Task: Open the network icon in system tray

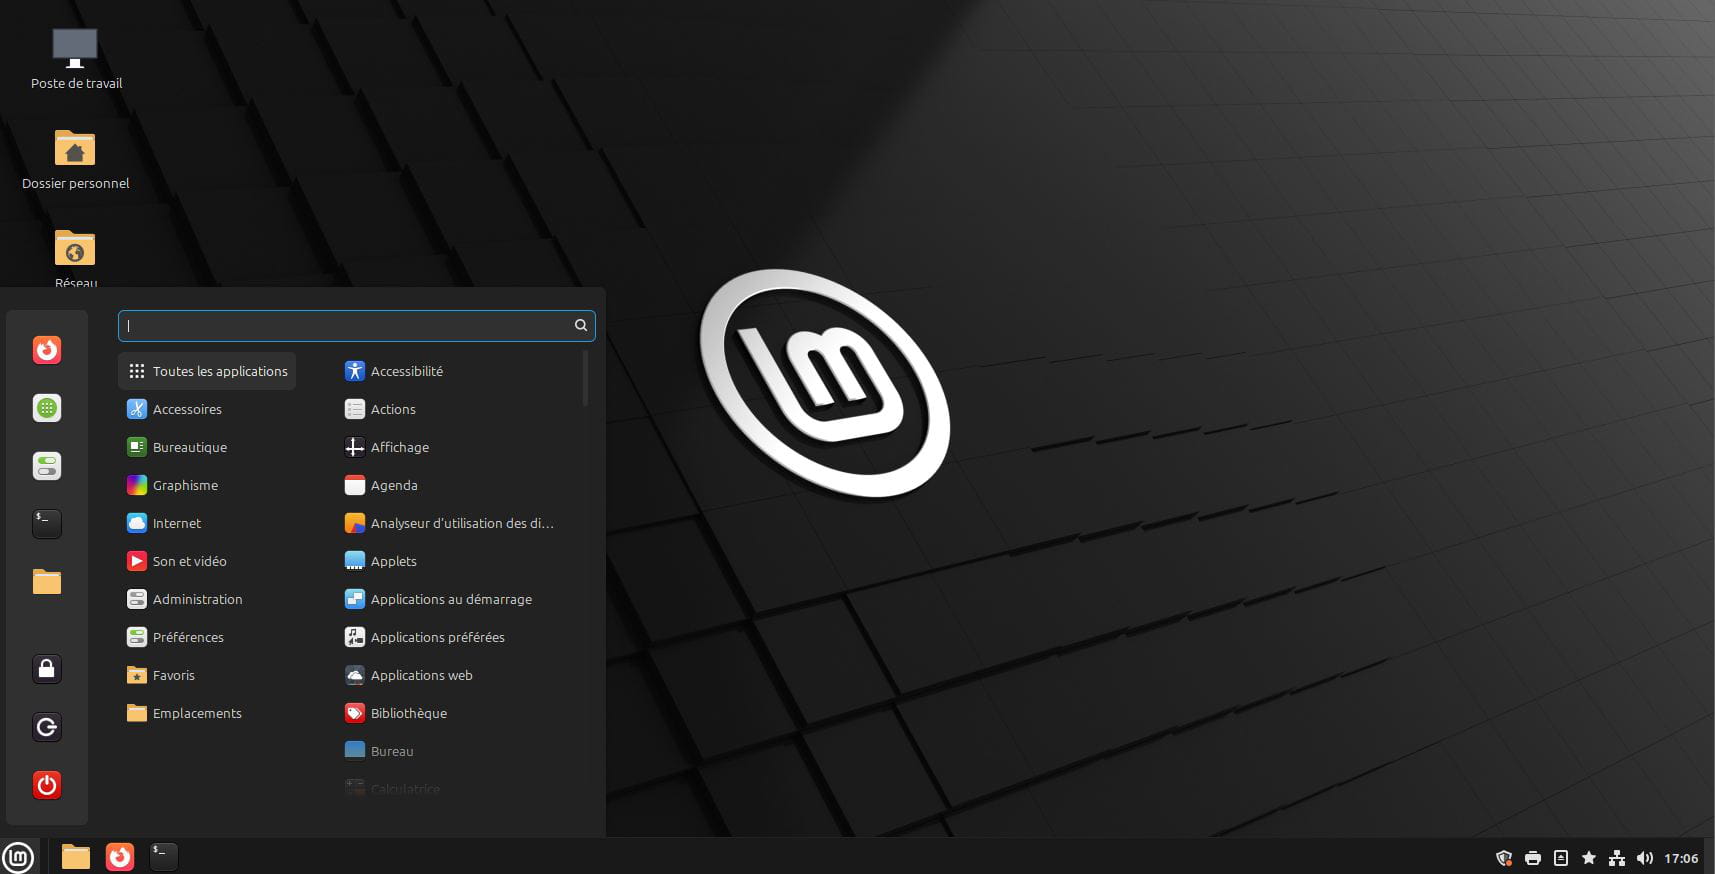Action: click(x=1616, y=858)
